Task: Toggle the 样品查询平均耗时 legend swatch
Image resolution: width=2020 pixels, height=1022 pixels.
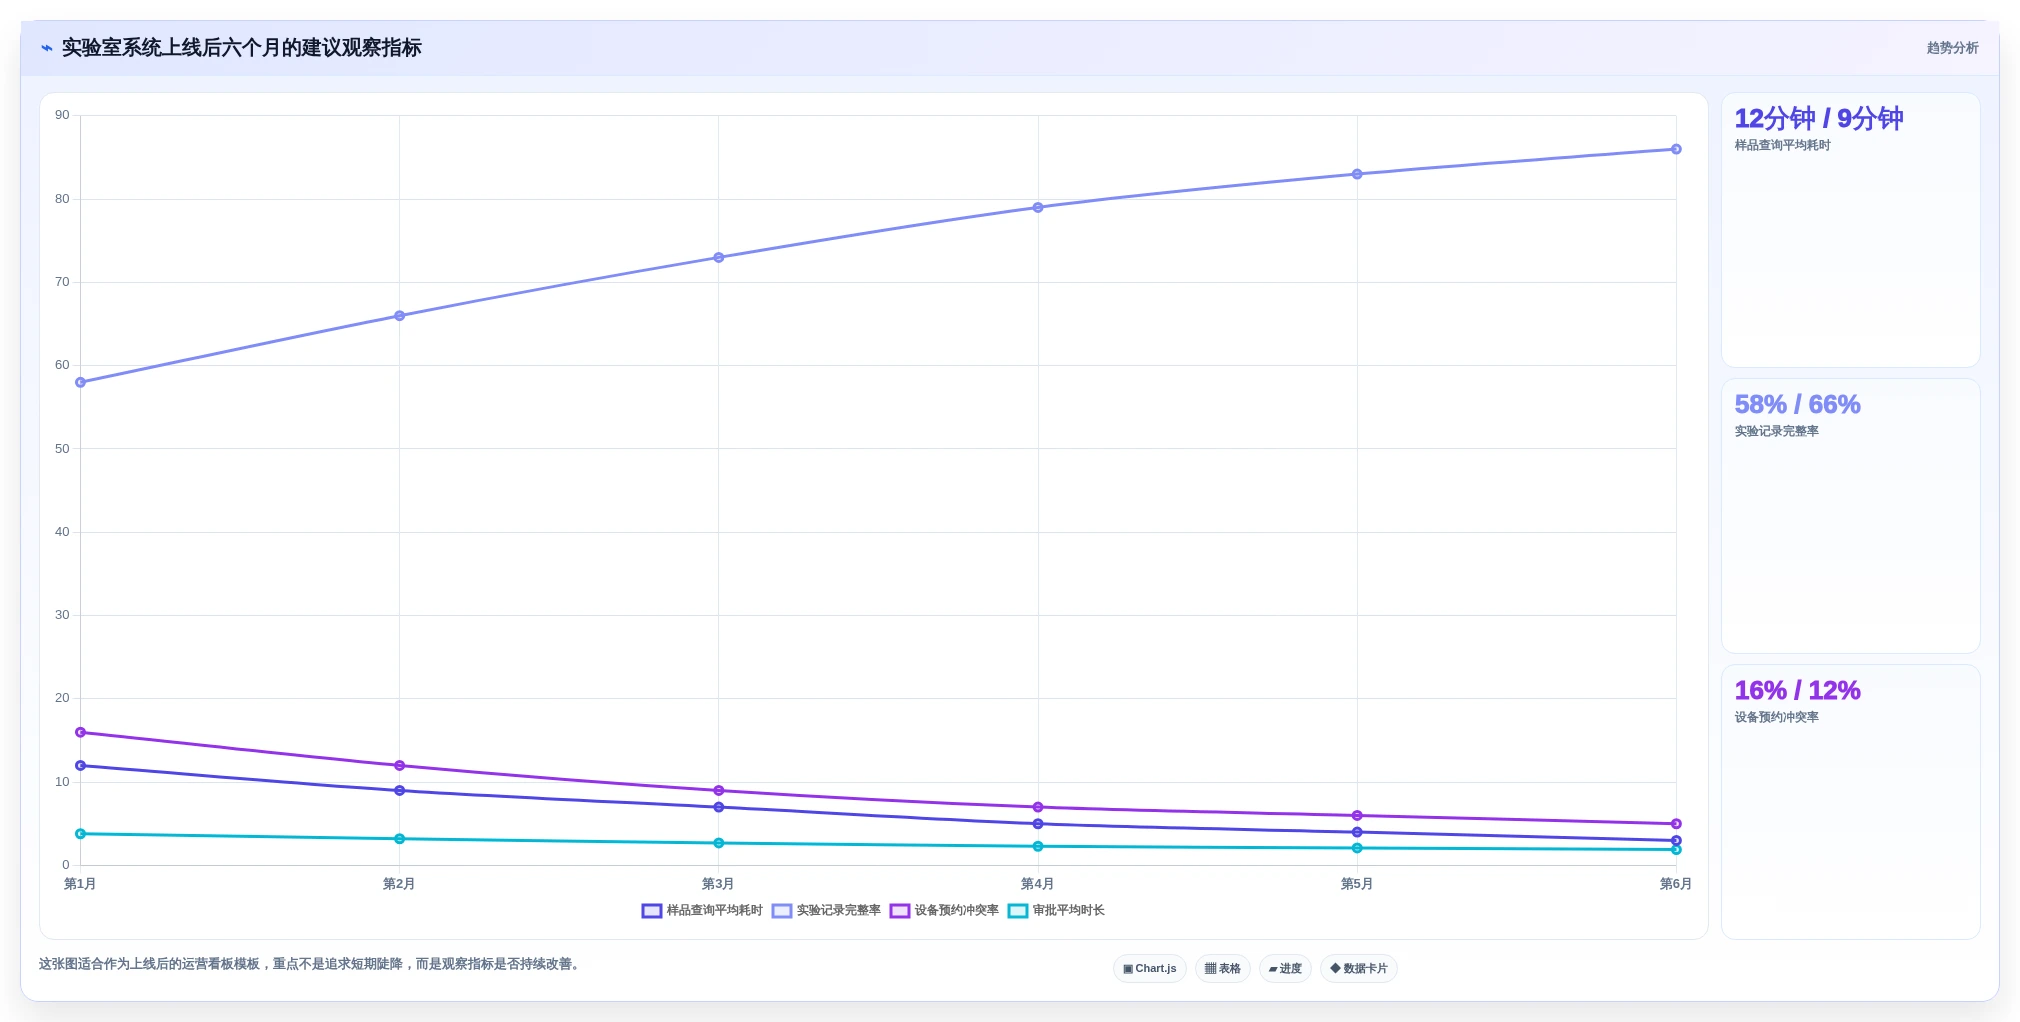Action: [x=652, y=911]
